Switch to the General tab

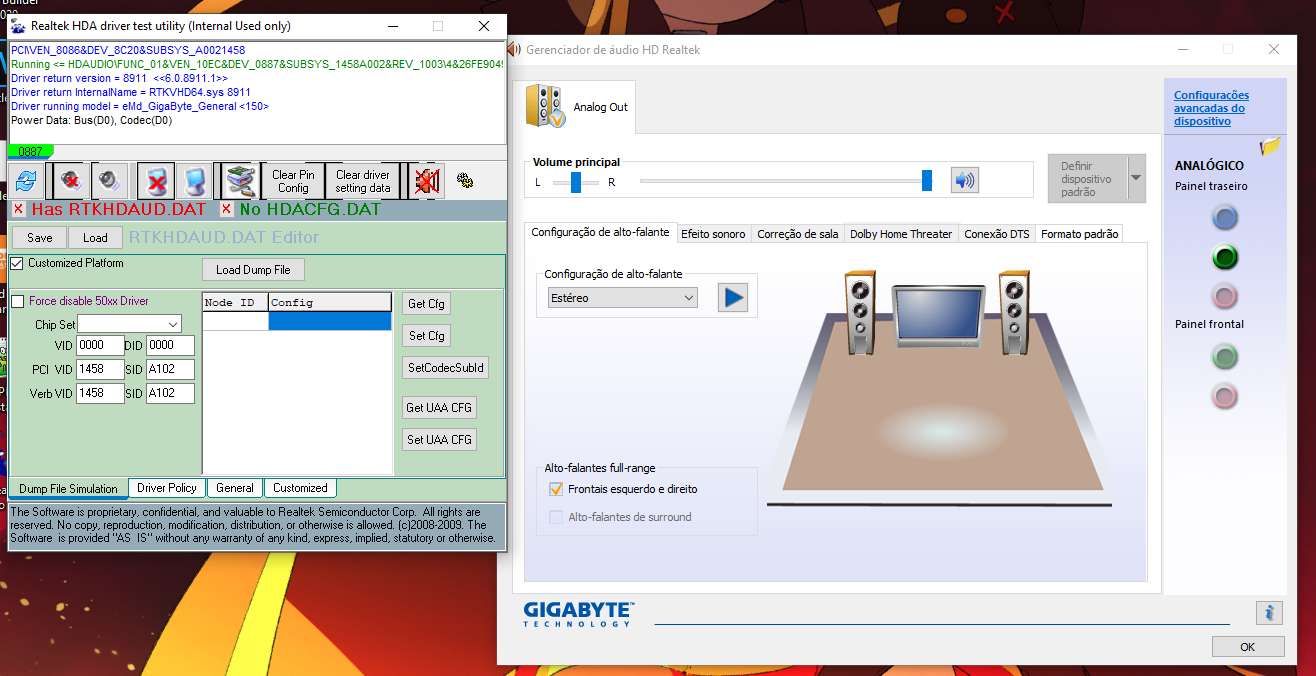(235, 488)
